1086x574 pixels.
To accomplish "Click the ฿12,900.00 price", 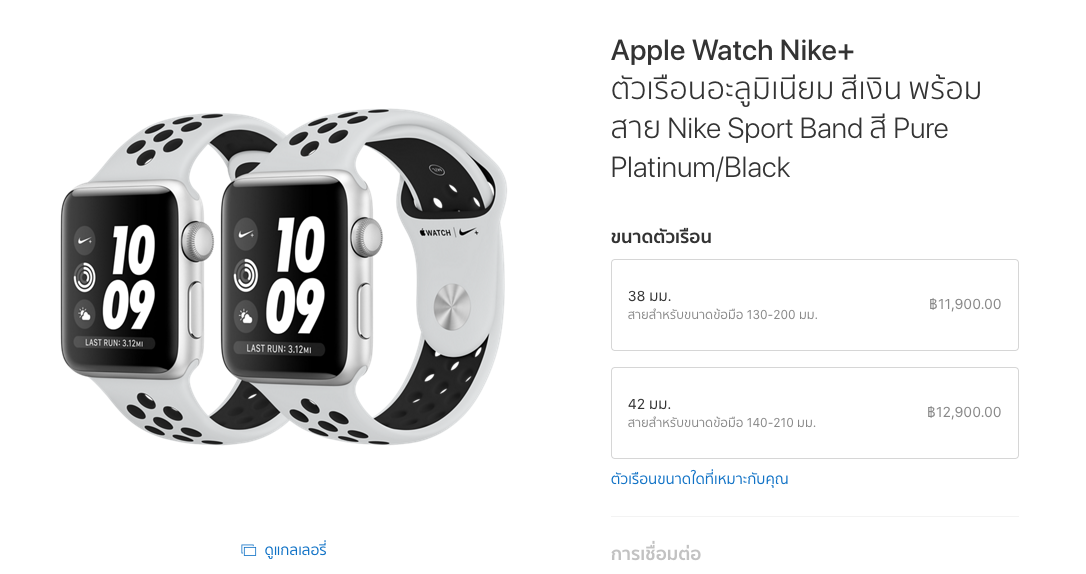I will click(964, 412).
